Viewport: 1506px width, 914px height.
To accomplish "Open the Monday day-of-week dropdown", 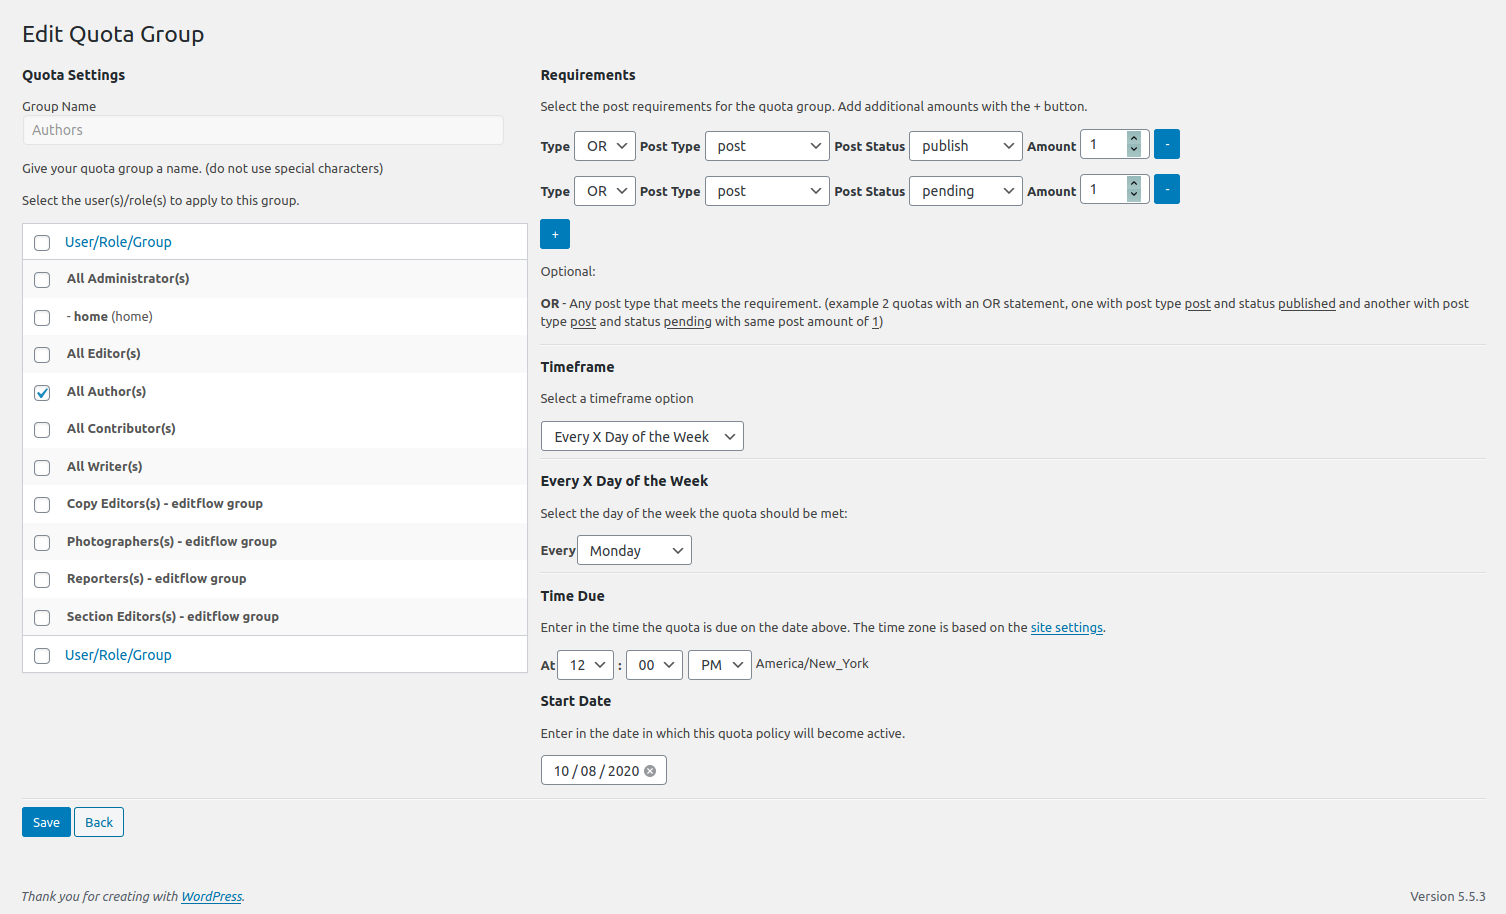I will (634, 550).
